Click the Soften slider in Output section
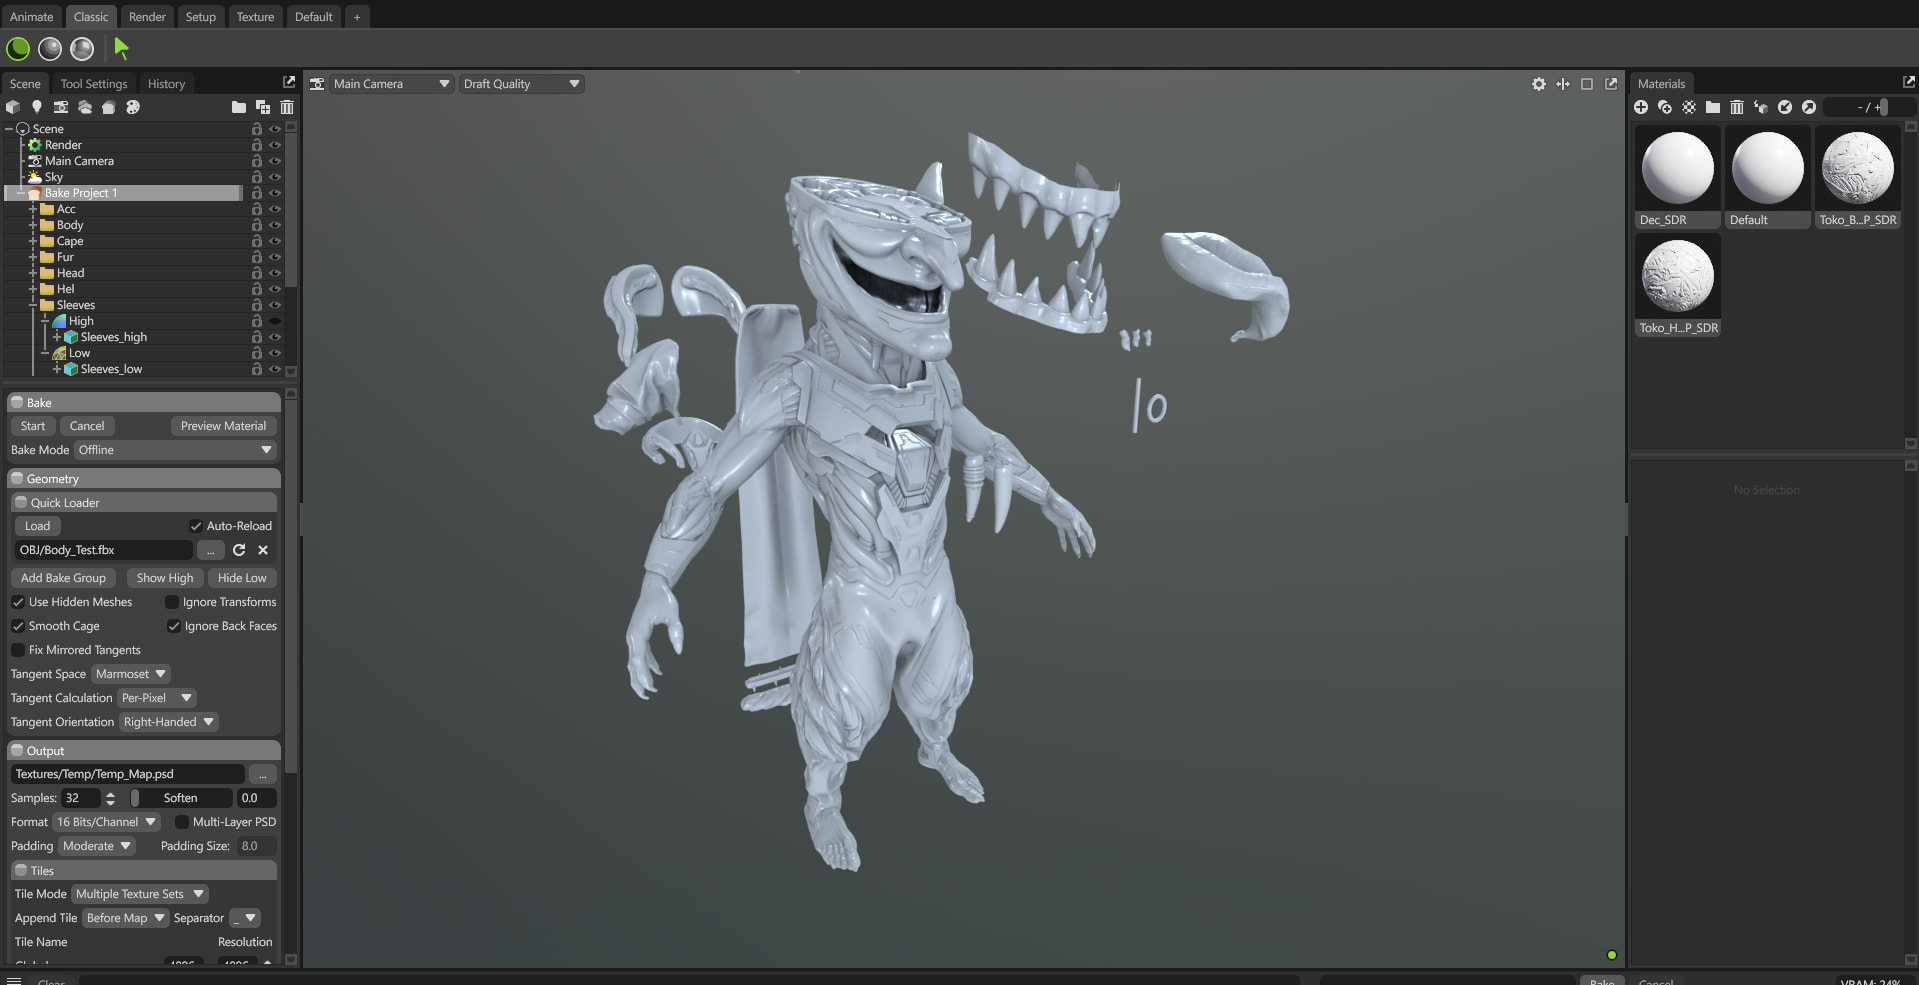The image size is (1919, 985). (x=181, y=798)
